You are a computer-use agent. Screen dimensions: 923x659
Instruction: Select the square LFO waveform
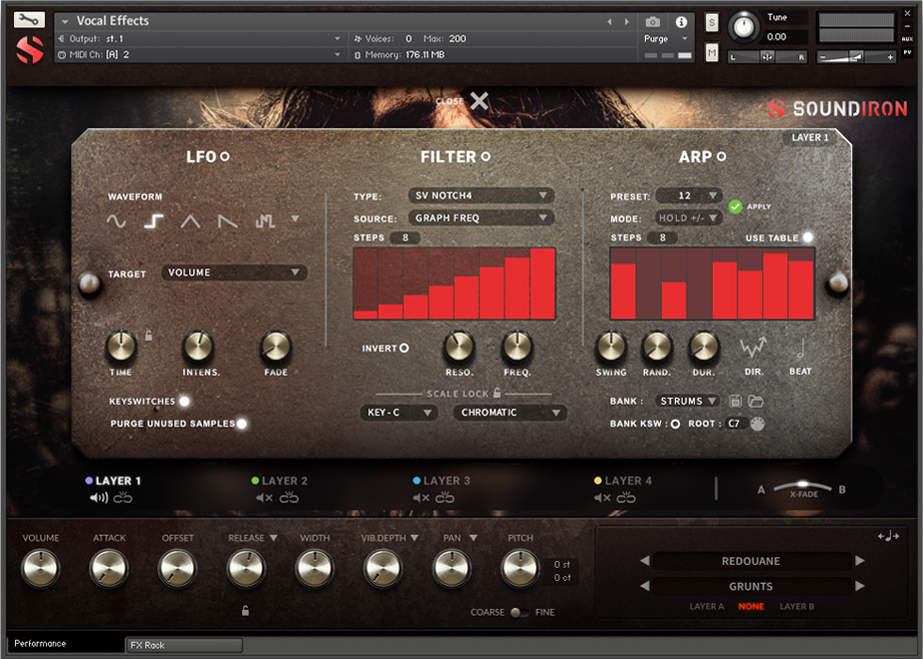point(152,220)
